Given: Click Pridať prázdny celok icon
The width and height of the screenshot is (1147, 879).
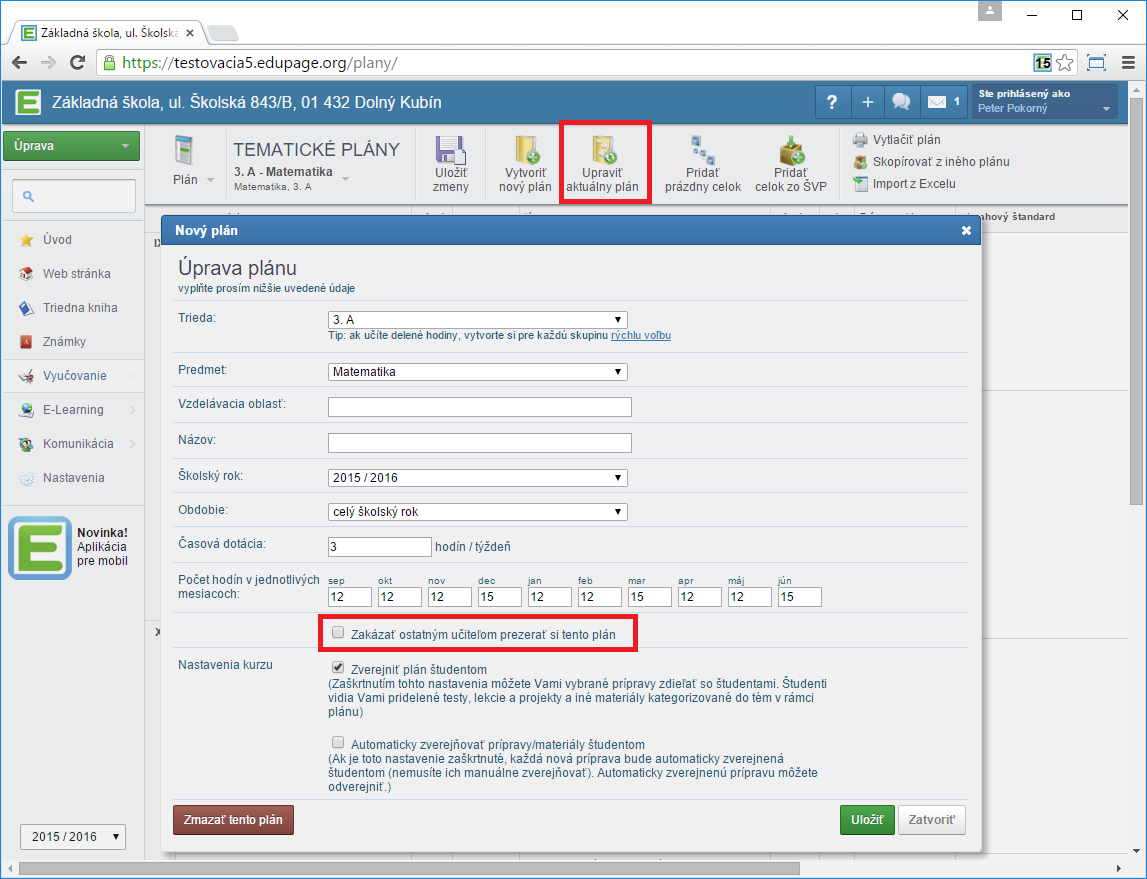Looking at the screenshot, I should coord(702,151).
